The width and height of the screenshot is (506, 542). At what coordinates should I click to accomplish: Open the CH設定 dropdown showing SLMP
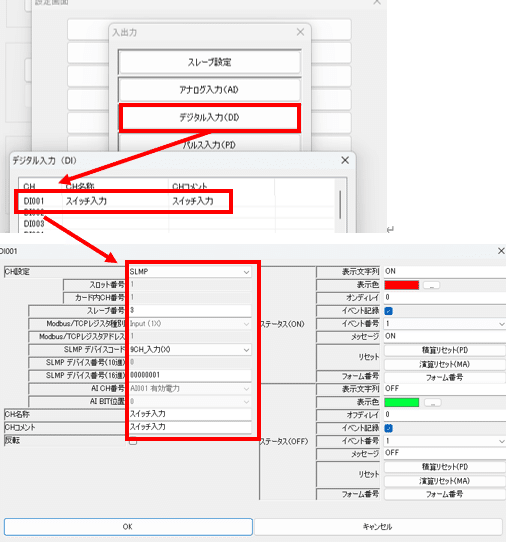tap(190, 272)
